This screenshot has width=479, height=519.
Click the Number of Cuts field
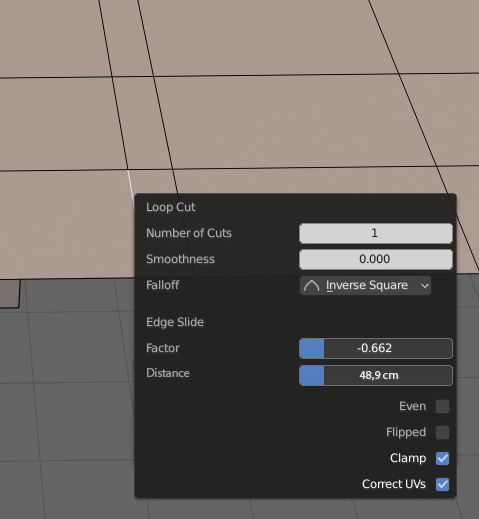[376, 233]
